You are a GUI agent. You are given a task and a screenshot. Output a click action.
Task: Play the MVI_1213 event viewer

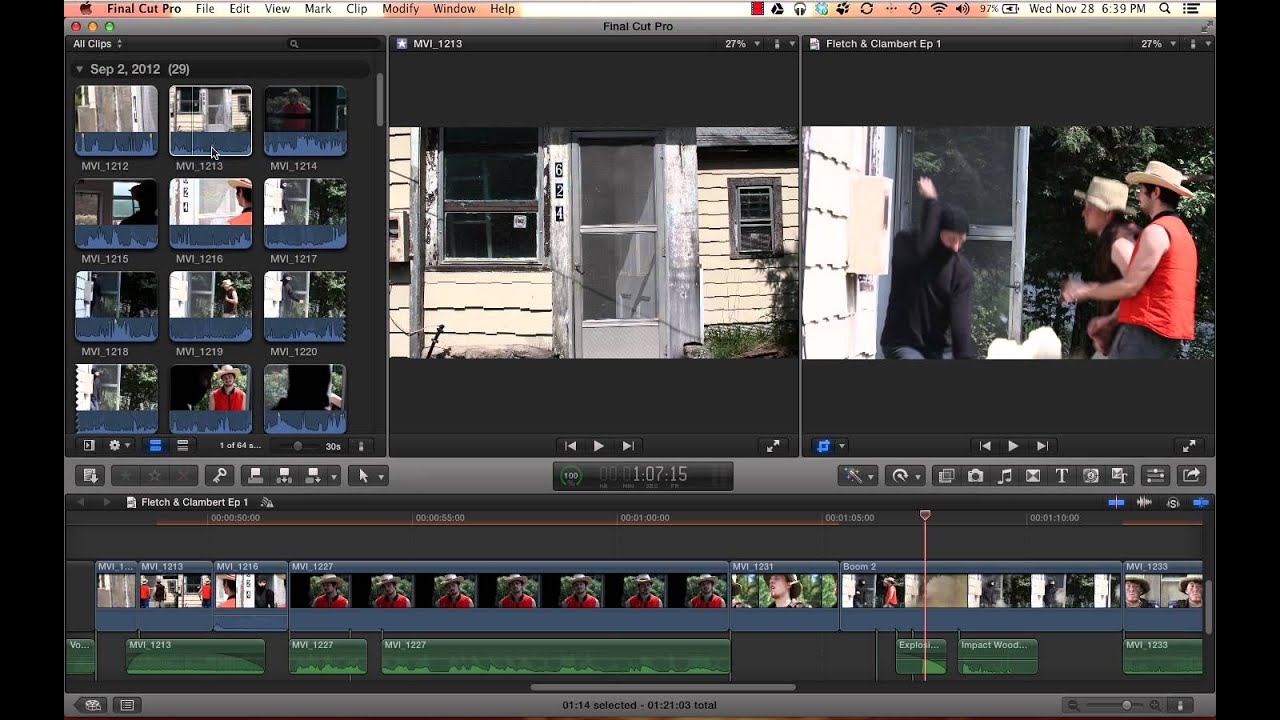point(599,446)
